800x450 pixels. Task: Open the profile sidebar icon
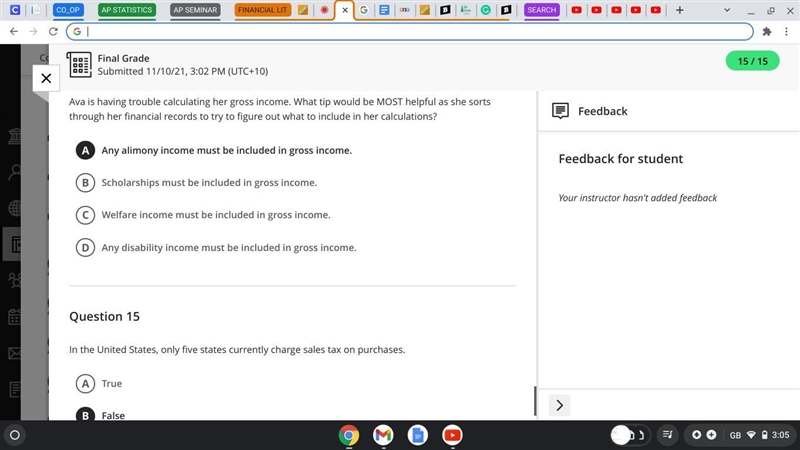coord(15,172)
